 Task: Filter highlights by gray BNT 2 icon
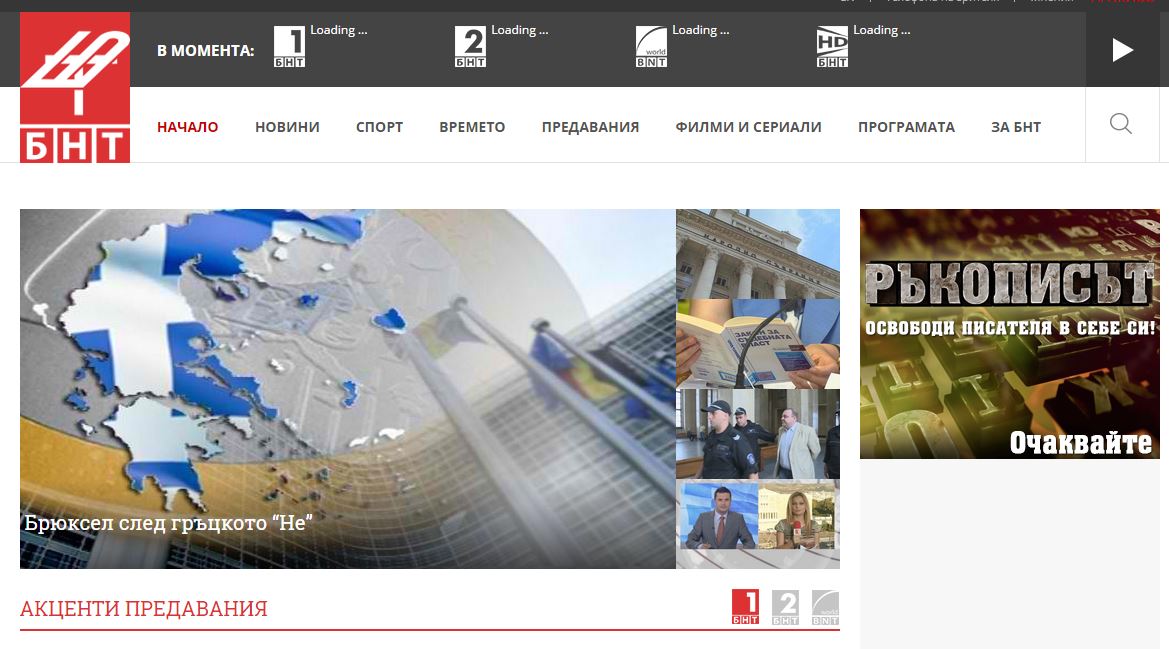[x=785, y=607]
